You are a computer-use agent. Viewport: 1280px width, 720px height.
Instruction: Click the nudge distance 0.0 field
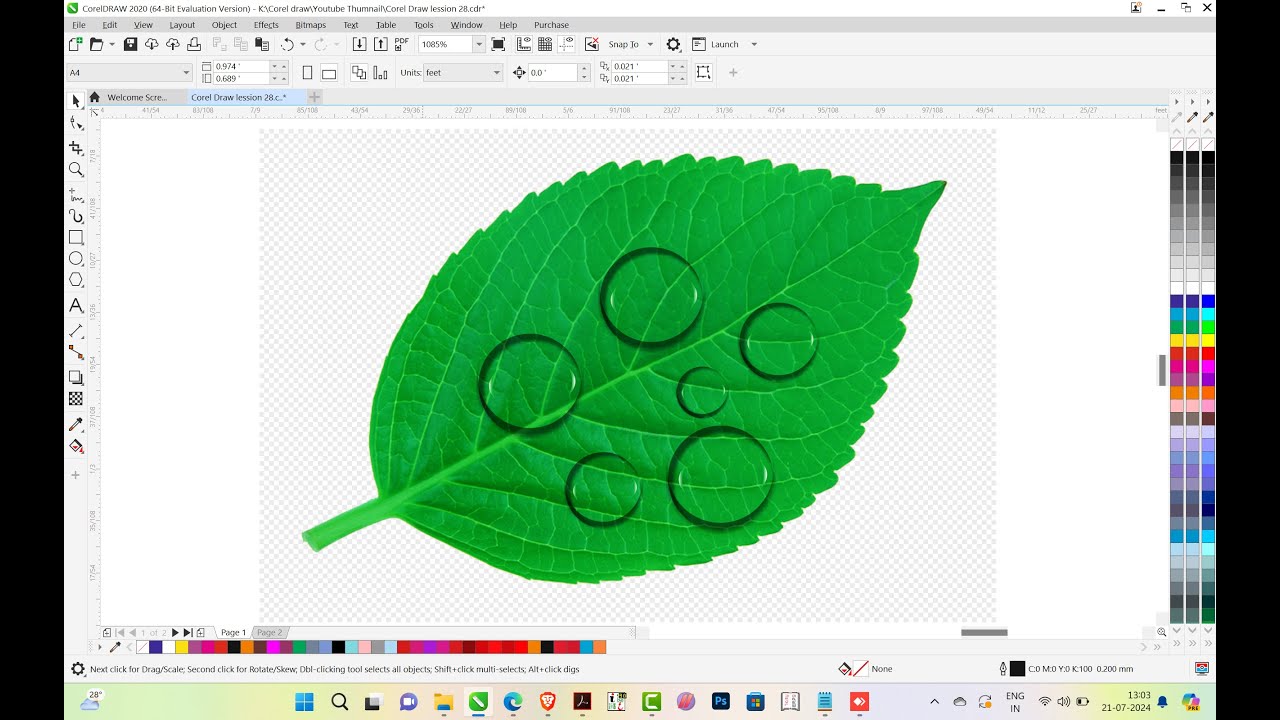coord(553,73)
